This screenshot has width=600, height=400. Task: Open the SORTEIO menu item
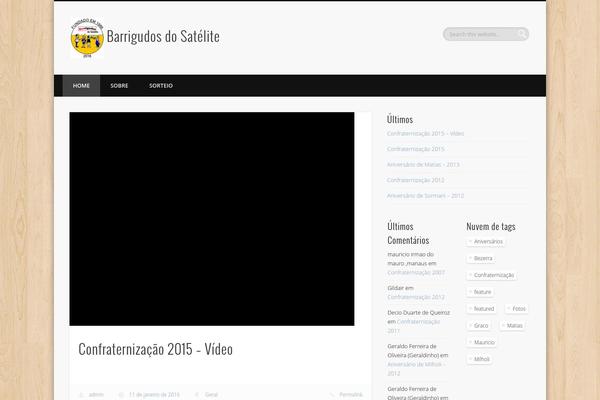coord(161,86)
